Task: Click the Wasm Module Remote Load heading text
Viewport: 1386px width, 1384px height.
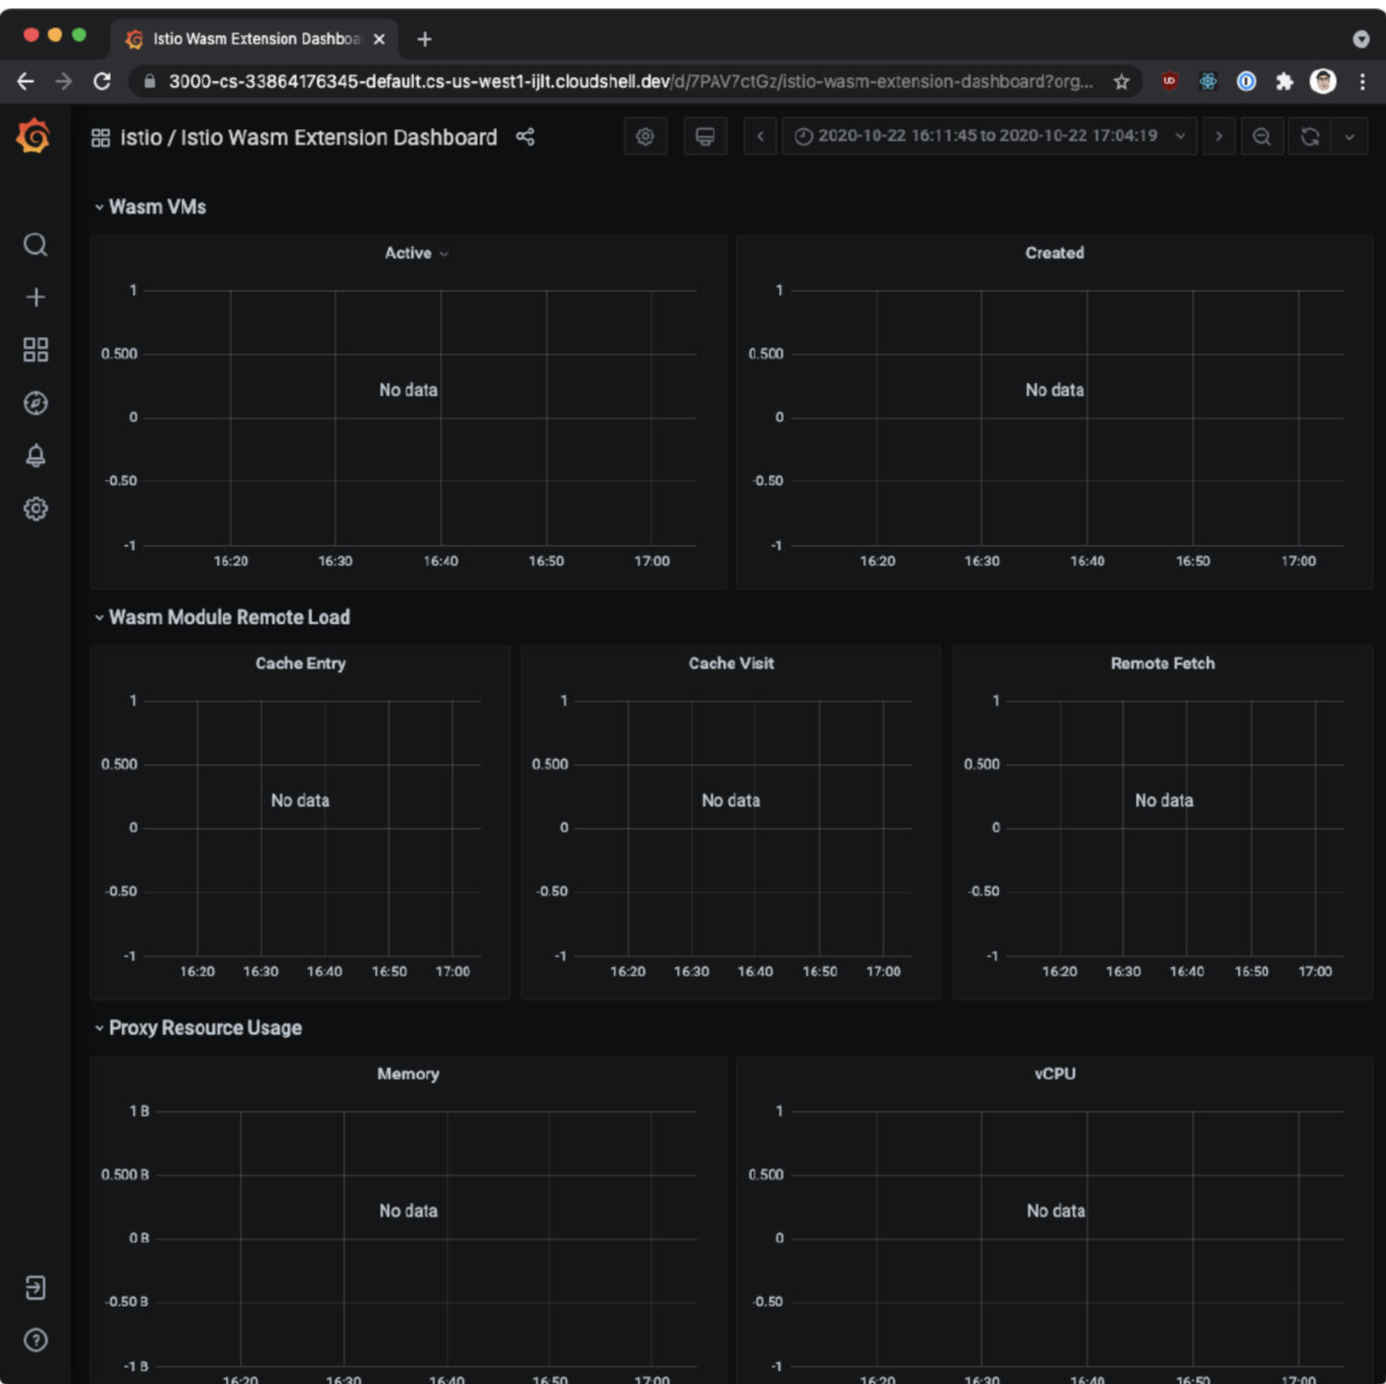Action: pyautogui.click(x=229, y=617)
